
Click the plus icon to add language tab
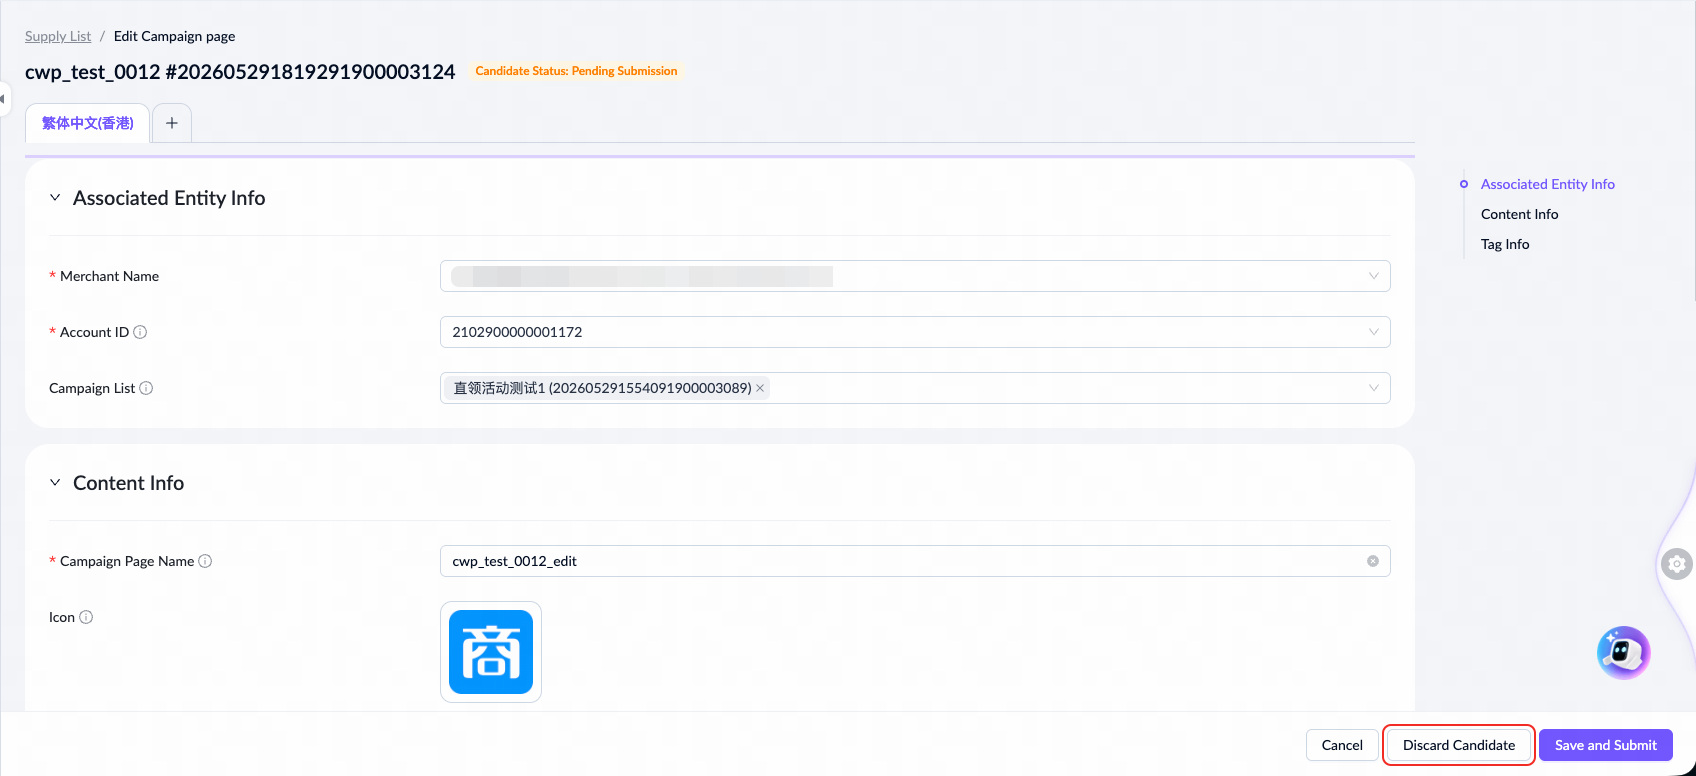coord(172,123)
